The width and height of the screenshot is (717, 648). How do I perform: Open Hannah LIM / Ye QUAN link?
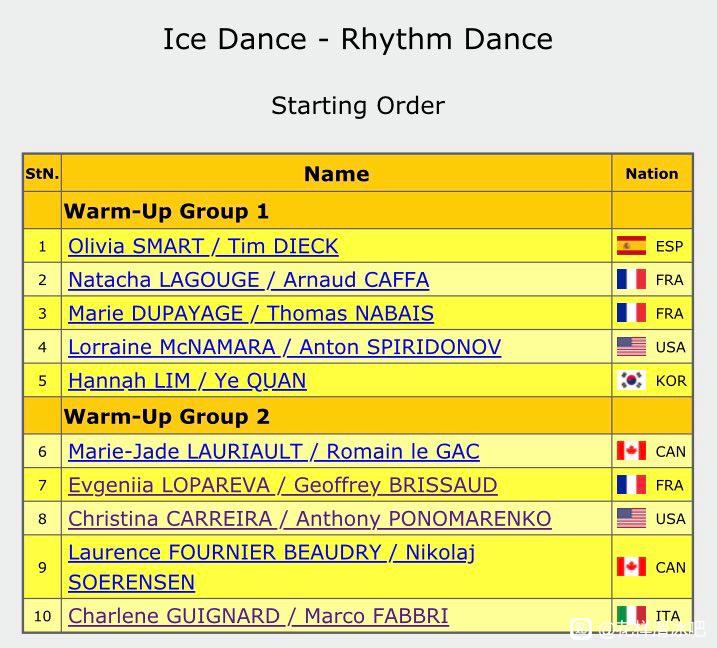(x=187, y=381)
